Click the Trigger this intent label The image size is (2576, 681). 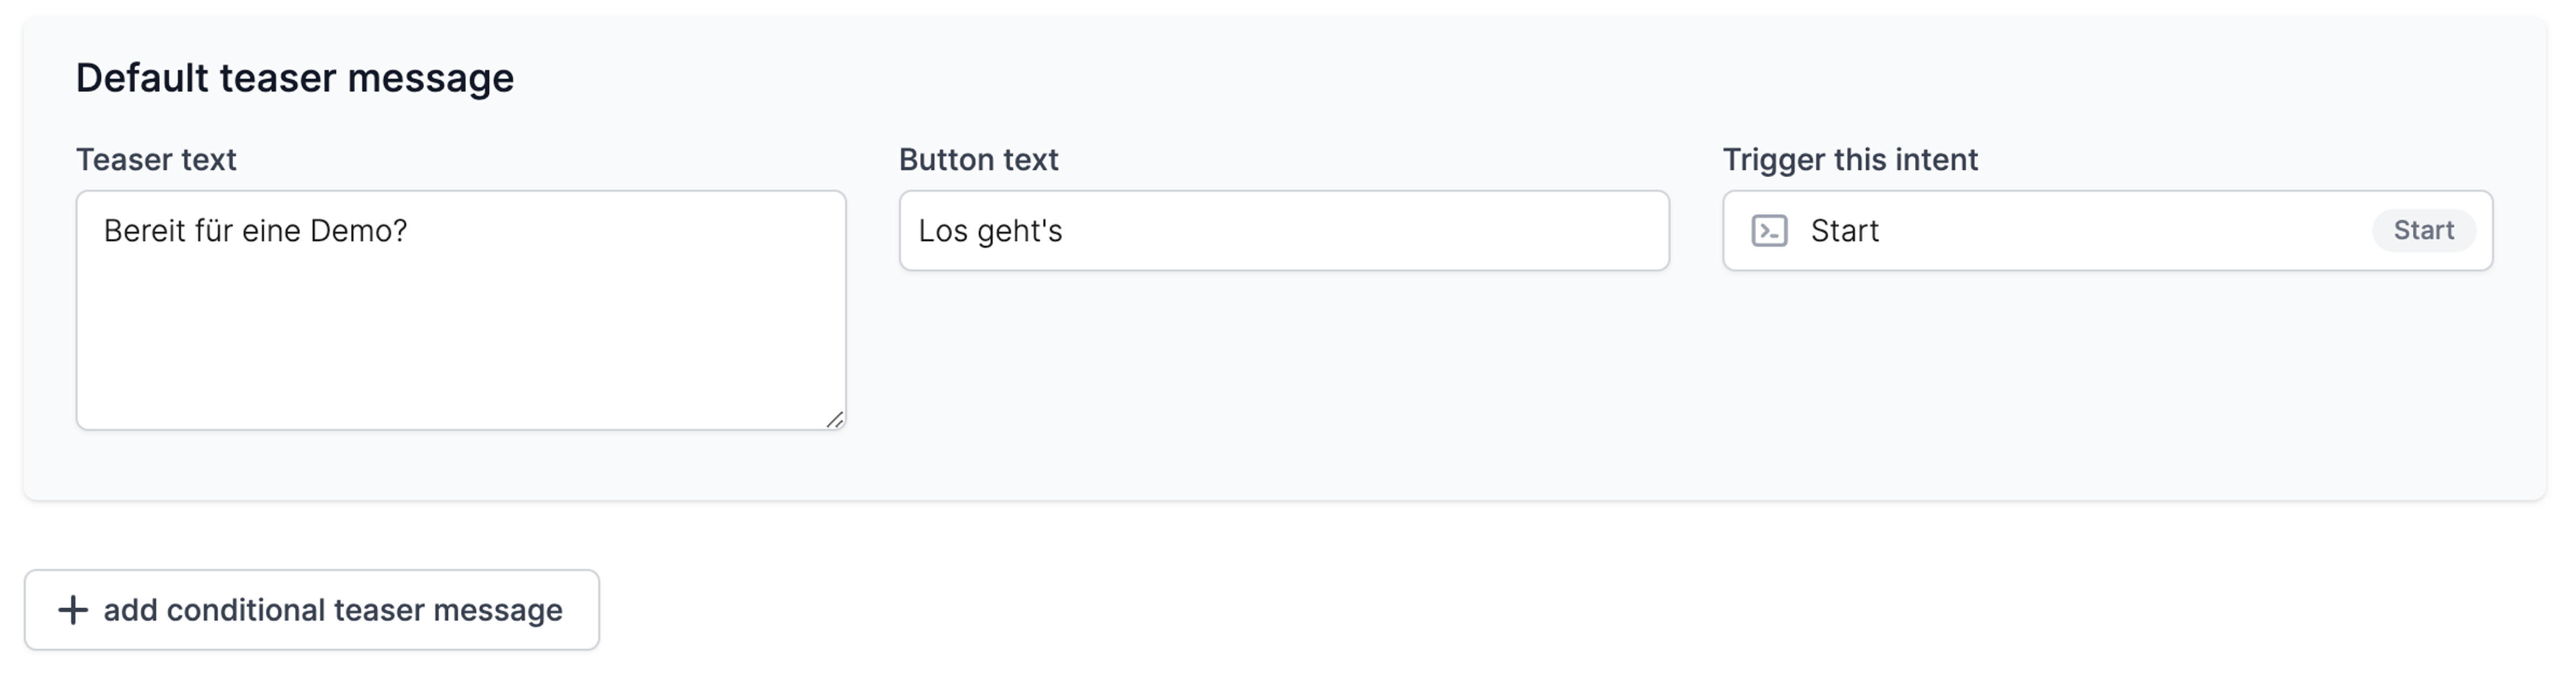[x=1850, y=160]
